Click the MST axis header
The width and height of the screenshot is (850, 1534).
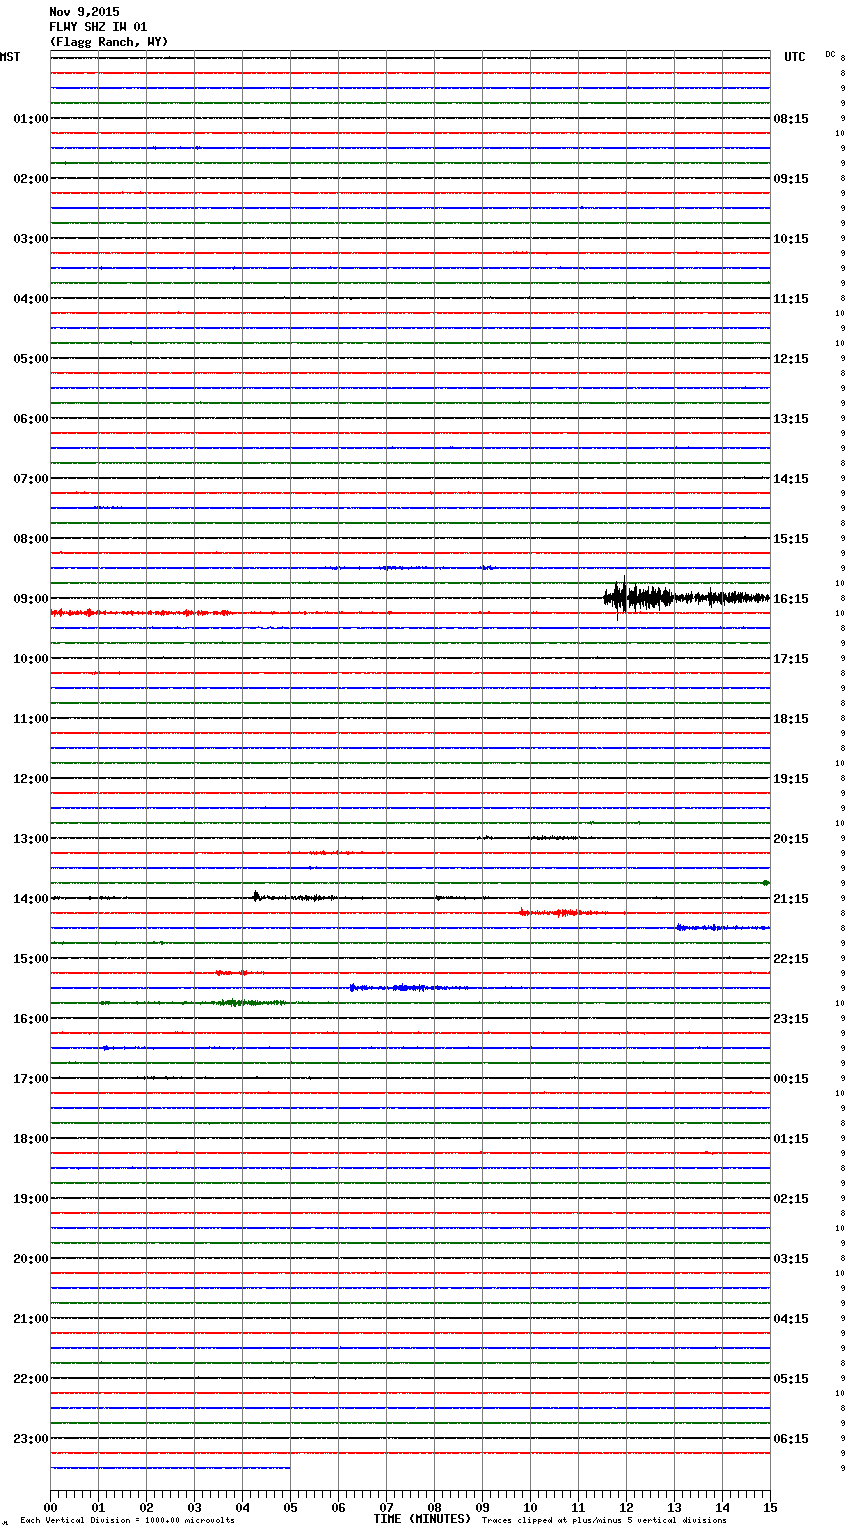pos(10,57)
